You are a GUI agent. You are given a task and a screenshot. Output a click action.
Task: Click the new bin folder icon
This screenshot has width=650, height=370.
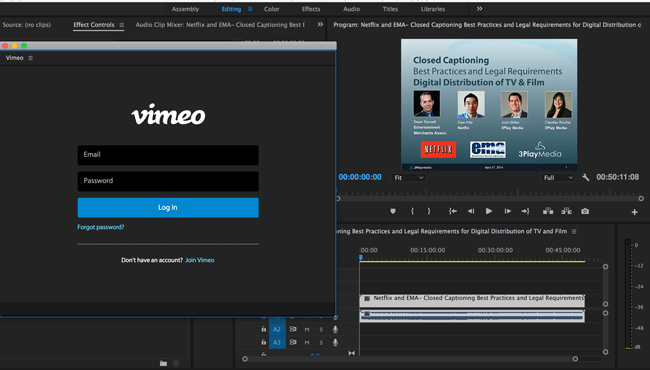(163, 363)
